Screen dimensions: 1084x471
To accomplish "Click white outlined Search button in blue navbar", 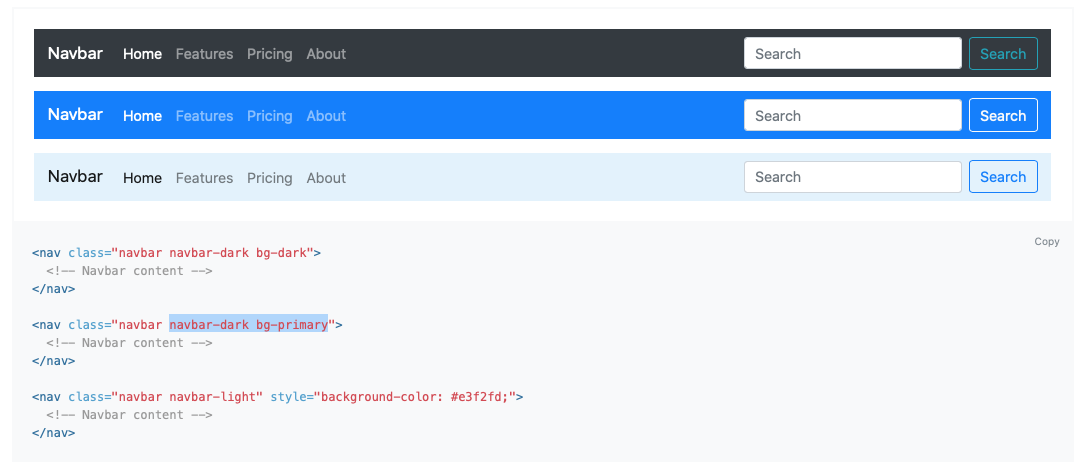I will 1003,115.
